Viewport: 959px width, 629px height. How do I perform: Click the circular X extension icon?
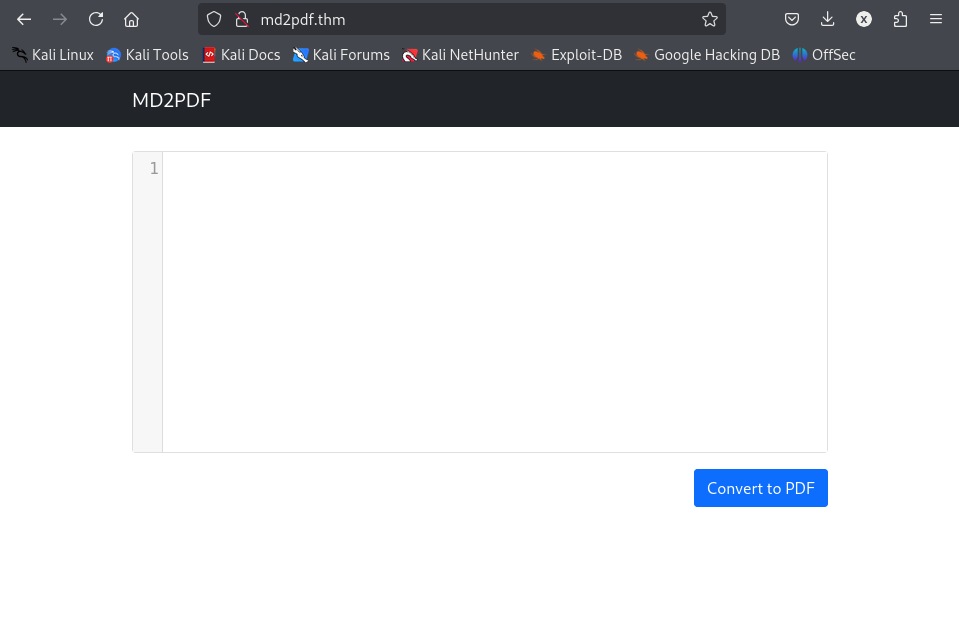tap(864, 20)
